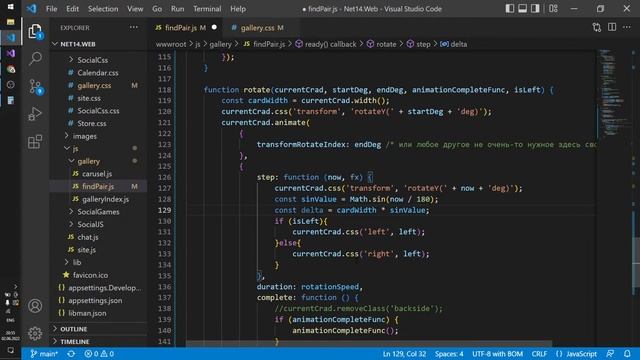Click the synchronize changes icon in status bar
Viewport: 640px width, 360px height.
pyautogui.click(x=71, y=354)
